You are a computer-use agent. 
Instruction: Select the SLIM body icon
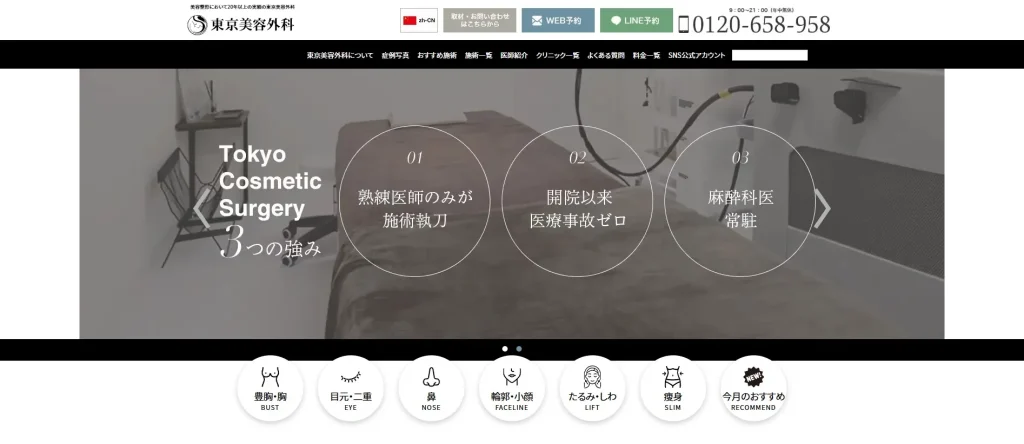(x=672, y=388)
